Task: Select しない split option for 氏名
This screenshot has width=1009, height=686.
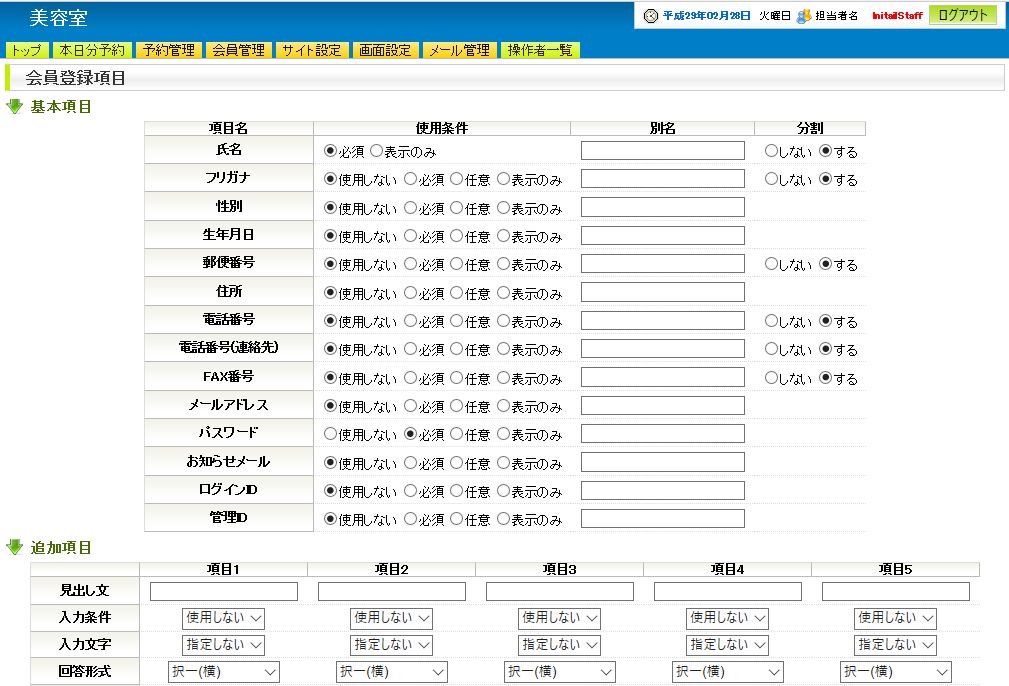Action: pos(771,151)
